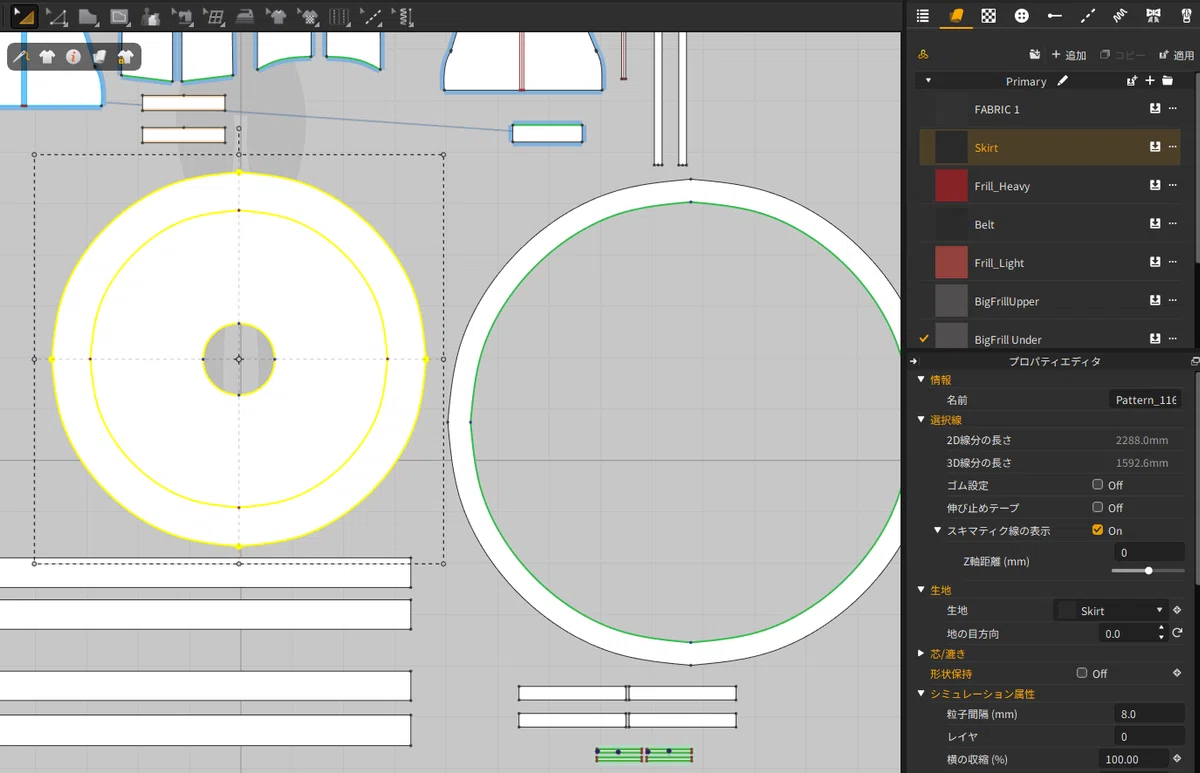Open the scene list tab icon

[x=923, y=15]
